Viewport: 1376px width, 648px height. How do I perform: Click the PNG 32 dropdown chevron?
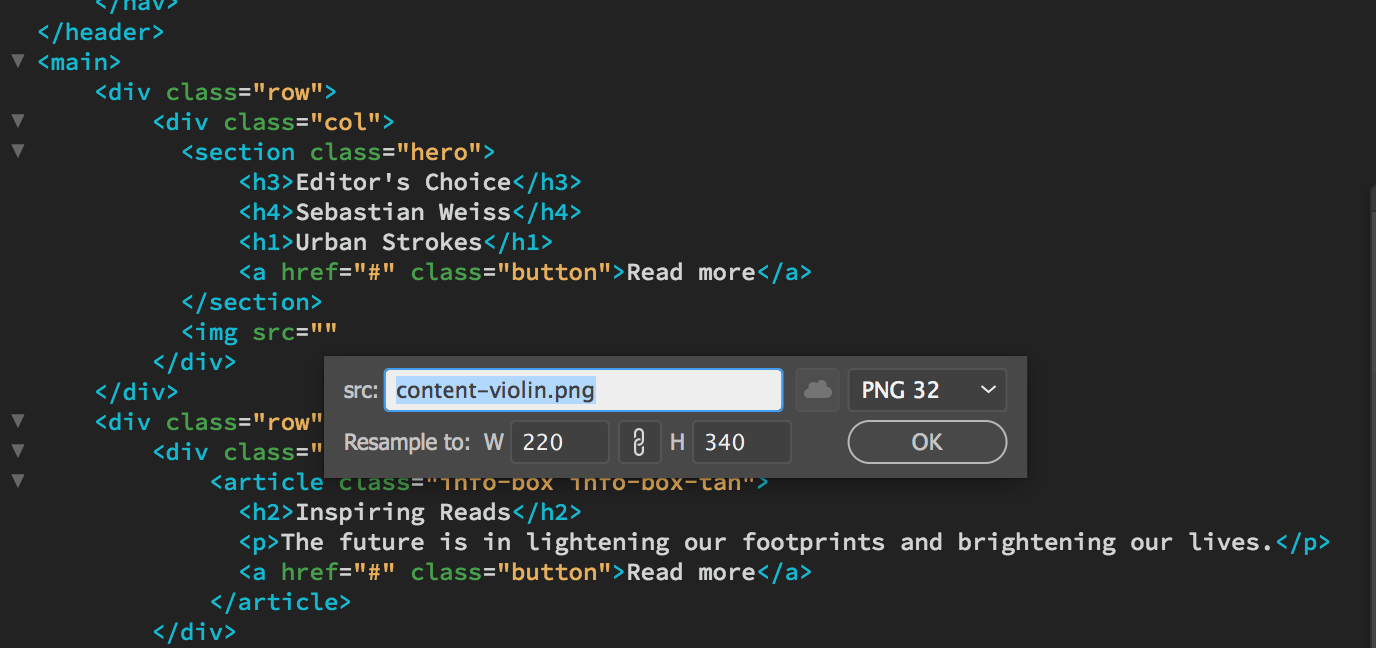pos(988,391)
